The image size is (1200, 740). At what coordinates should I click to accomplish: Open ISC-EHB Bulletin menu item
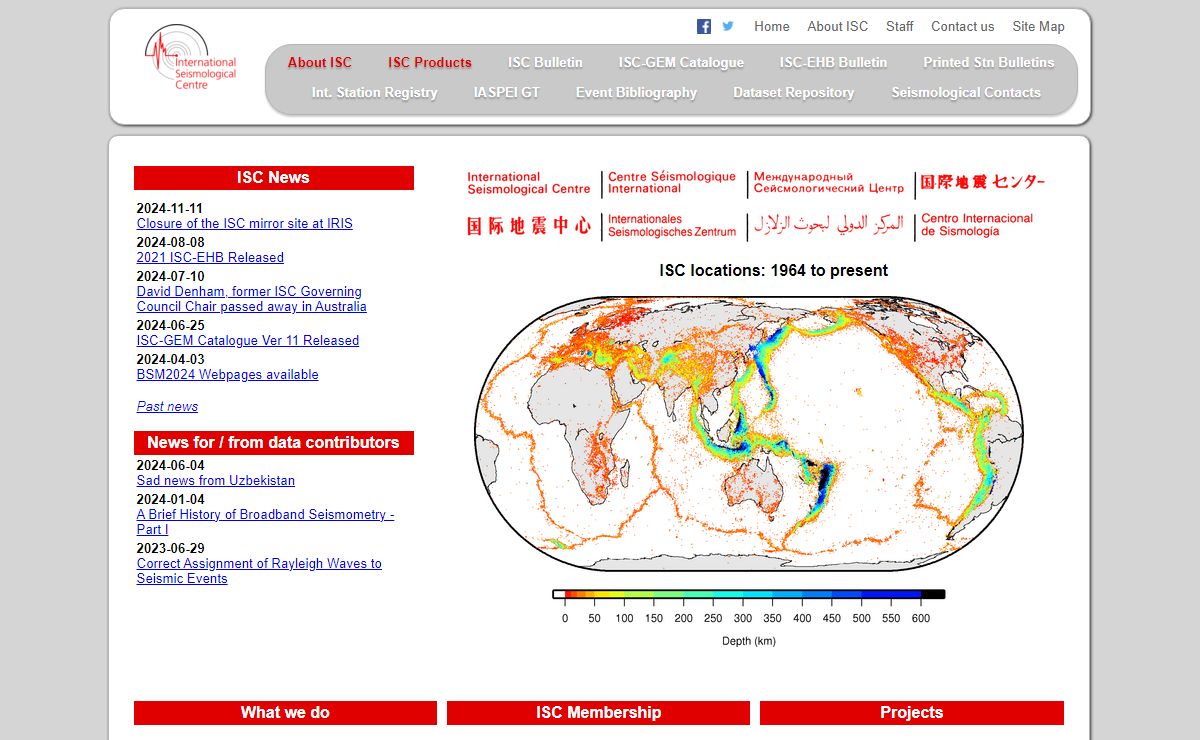click(834, 62)
